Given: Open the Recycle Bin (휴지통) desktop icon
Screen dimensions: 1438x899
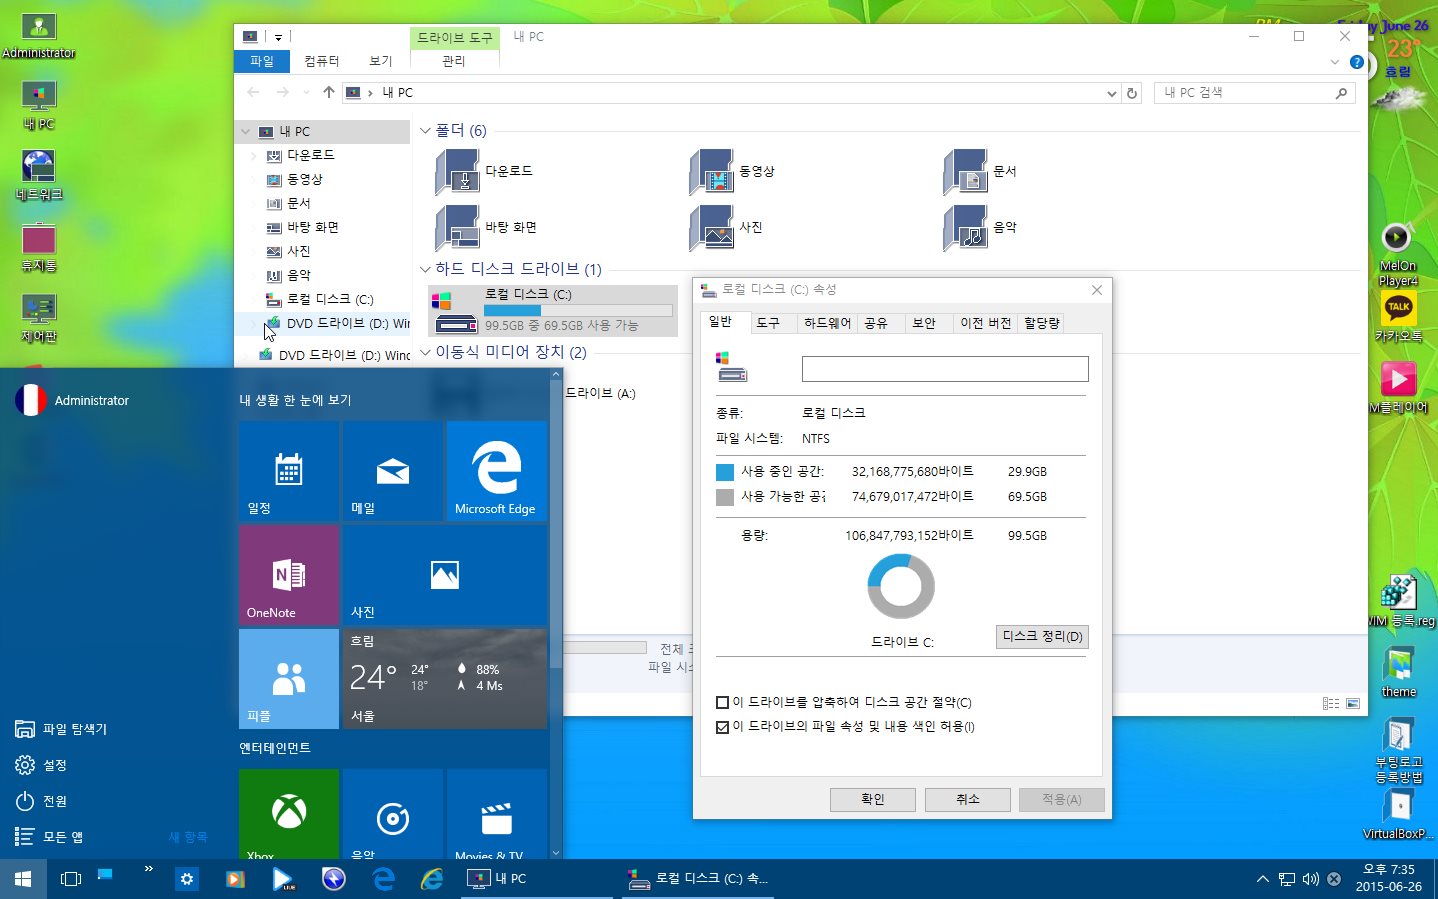Looking at the screenshot, I should click(39, 248).
